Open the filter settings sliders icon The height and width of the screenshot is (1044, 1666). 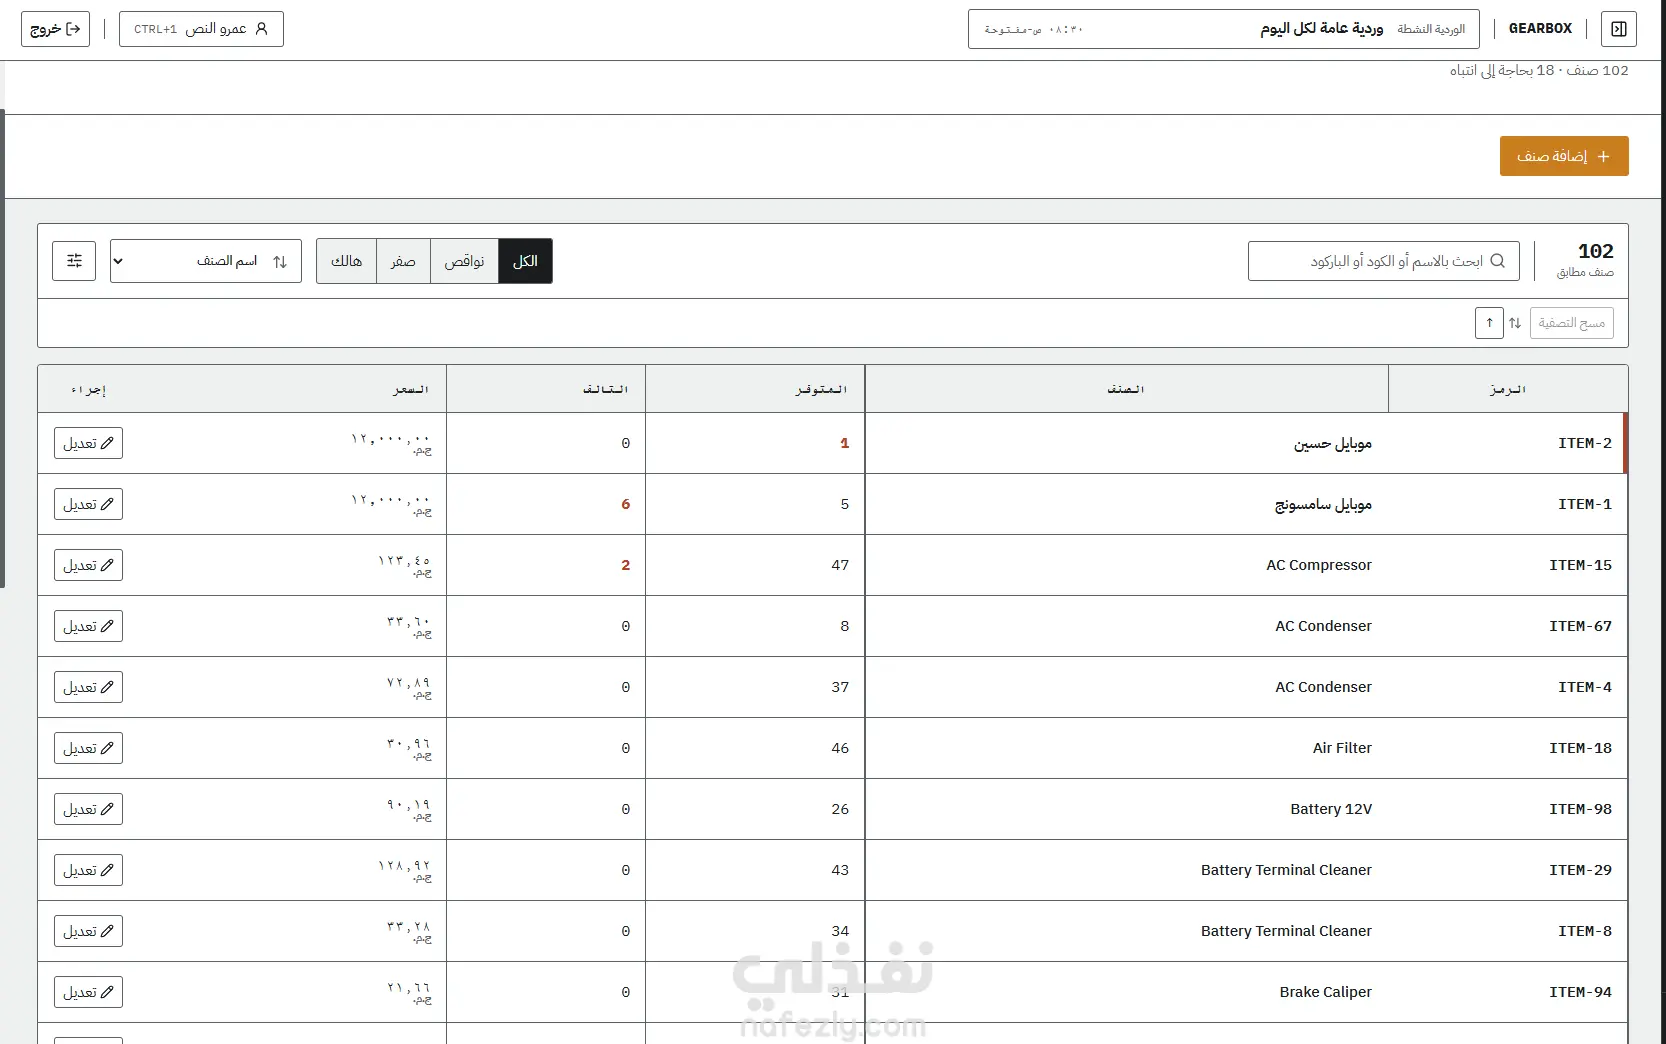click(74, 261)
